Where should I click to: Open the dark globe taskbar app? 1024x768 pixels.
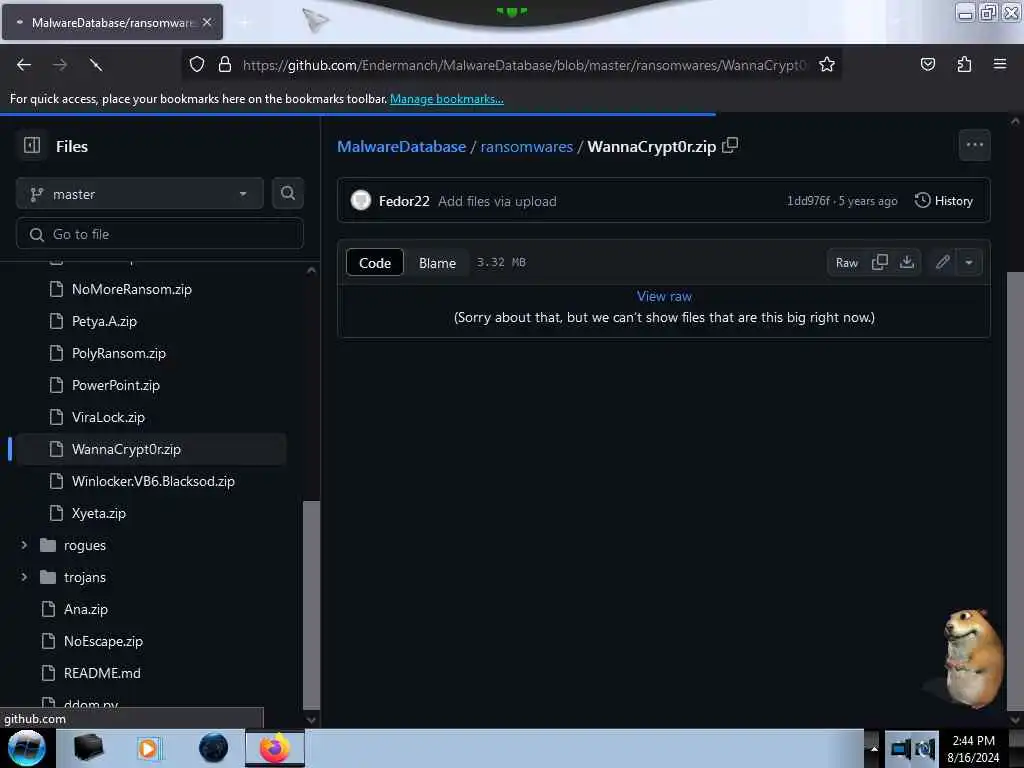(x=214, y=748)
